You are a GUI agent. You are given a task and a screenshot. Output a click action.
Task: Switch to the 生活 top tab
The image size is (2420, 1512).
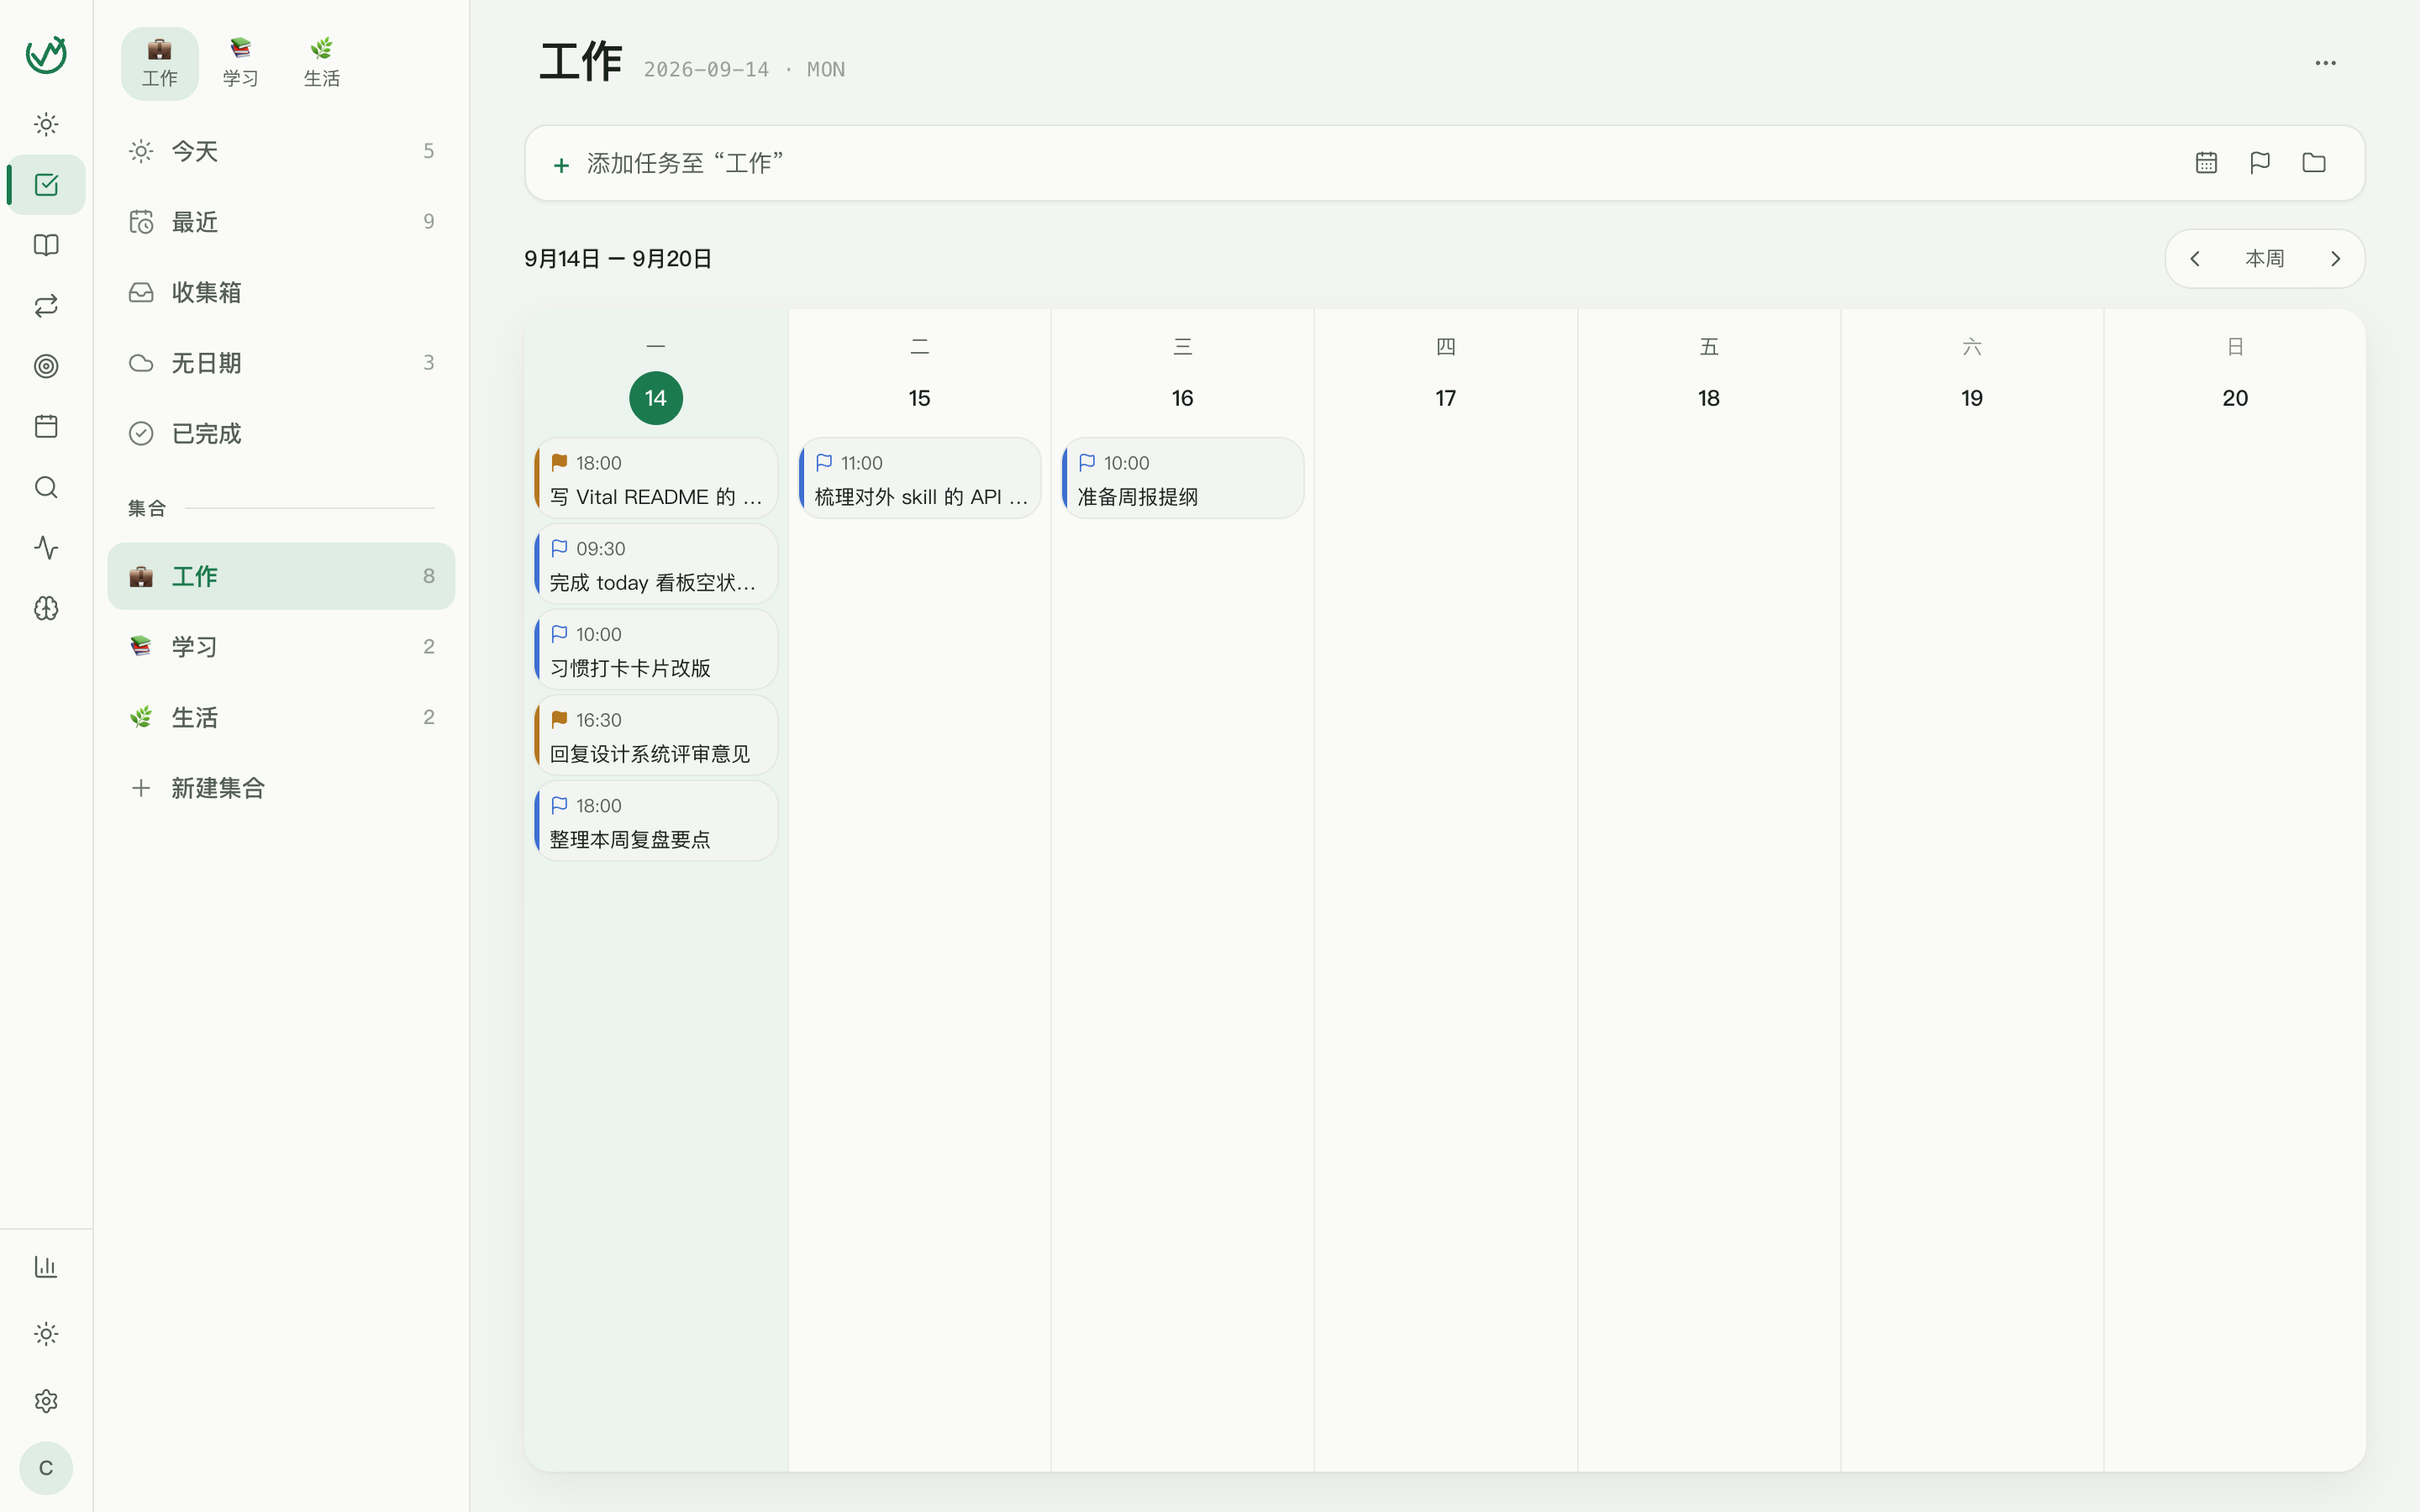322,63
